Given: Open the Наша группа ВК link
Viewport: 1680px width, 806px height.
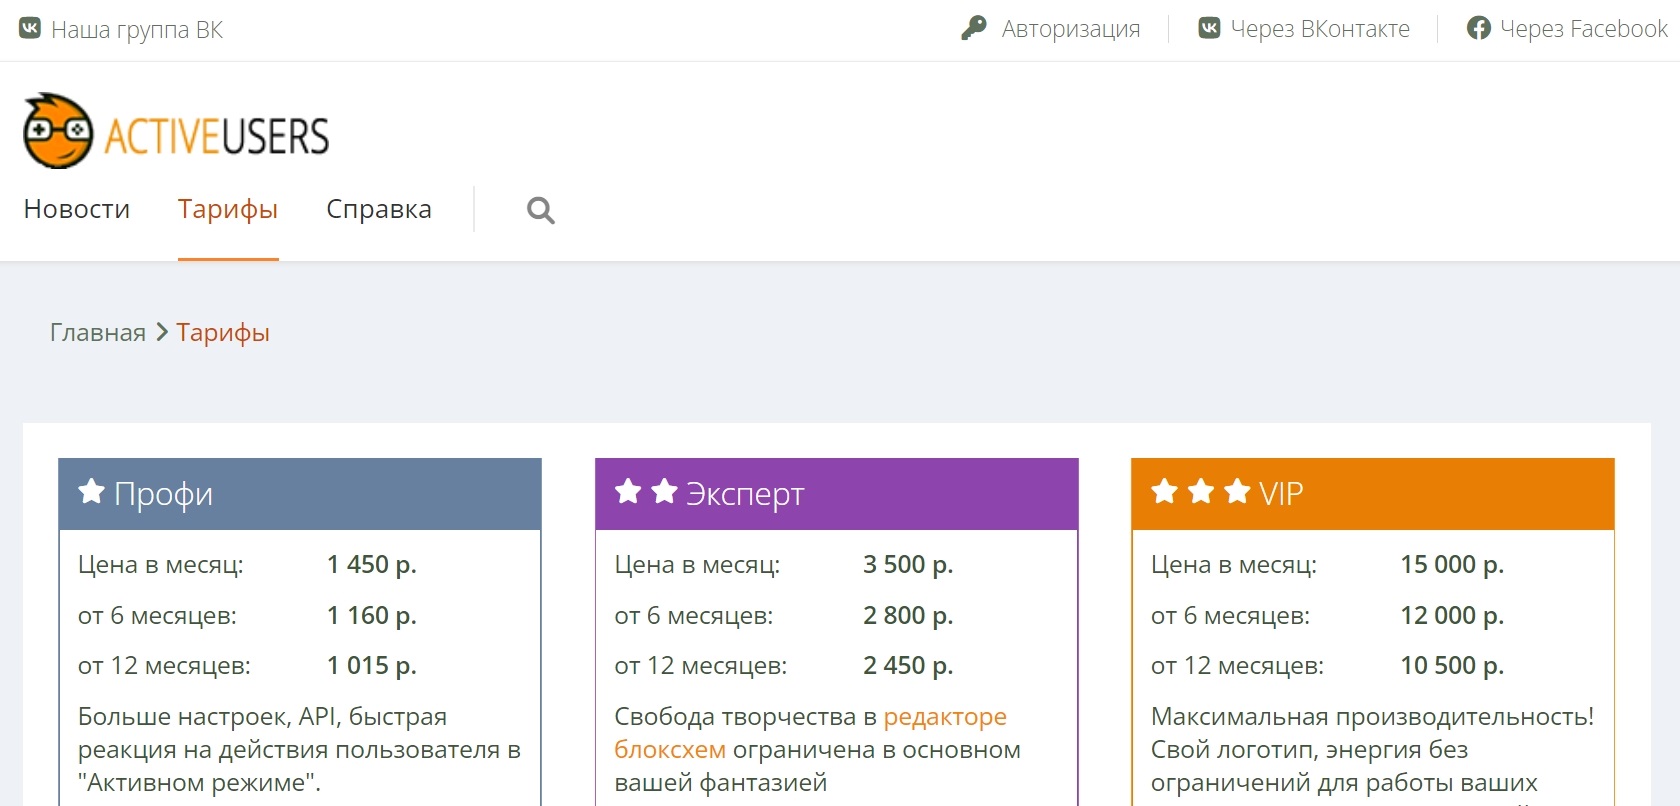Looking at the screenshot, I should (137, 30).
